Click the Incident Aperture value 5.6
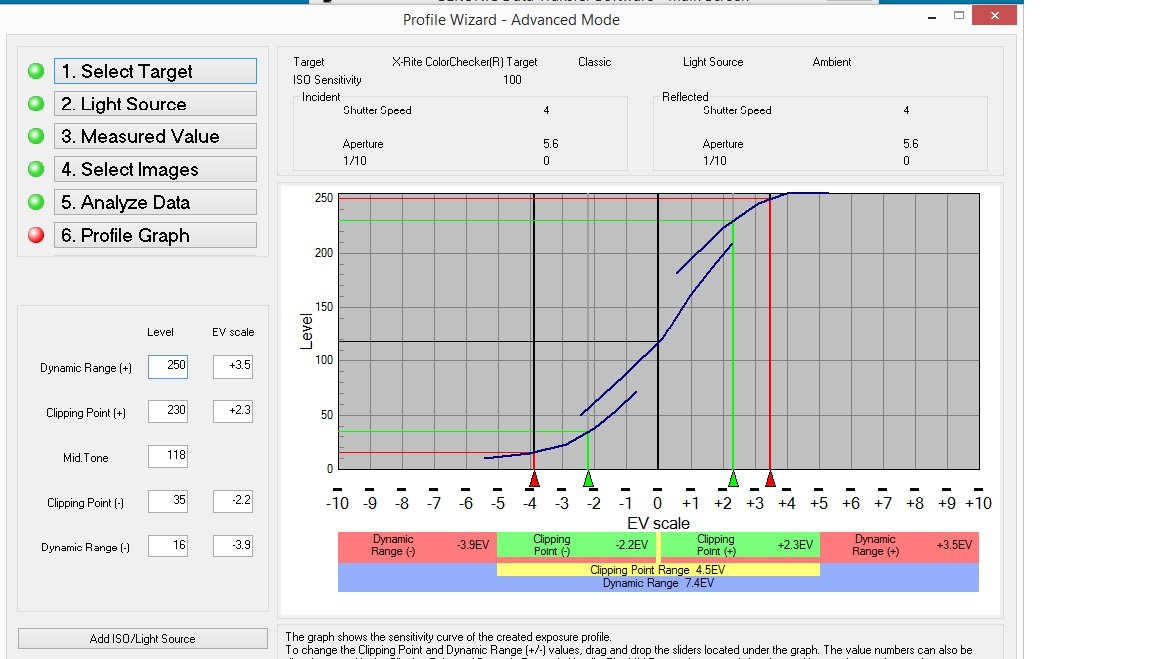 pos(550,144)
